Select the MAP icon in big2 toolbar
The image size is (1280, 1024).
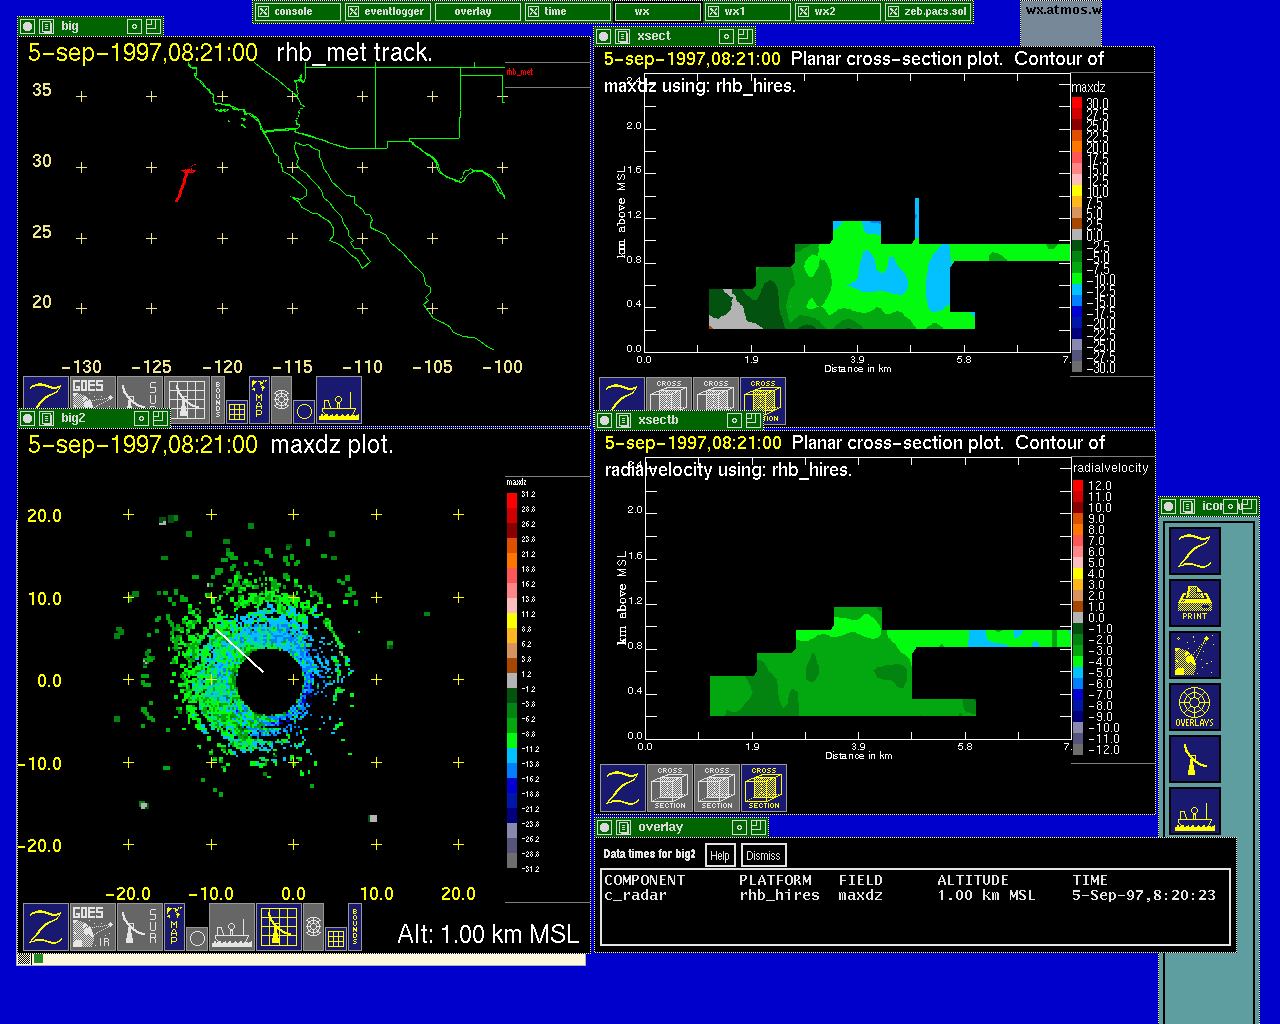[x=174, y=927]
